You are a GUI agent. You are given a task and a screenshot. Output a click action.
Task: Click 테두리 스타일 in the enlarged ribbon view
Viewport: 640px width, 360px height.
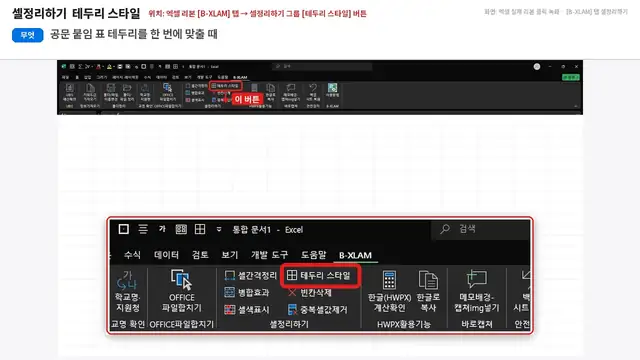319,276
